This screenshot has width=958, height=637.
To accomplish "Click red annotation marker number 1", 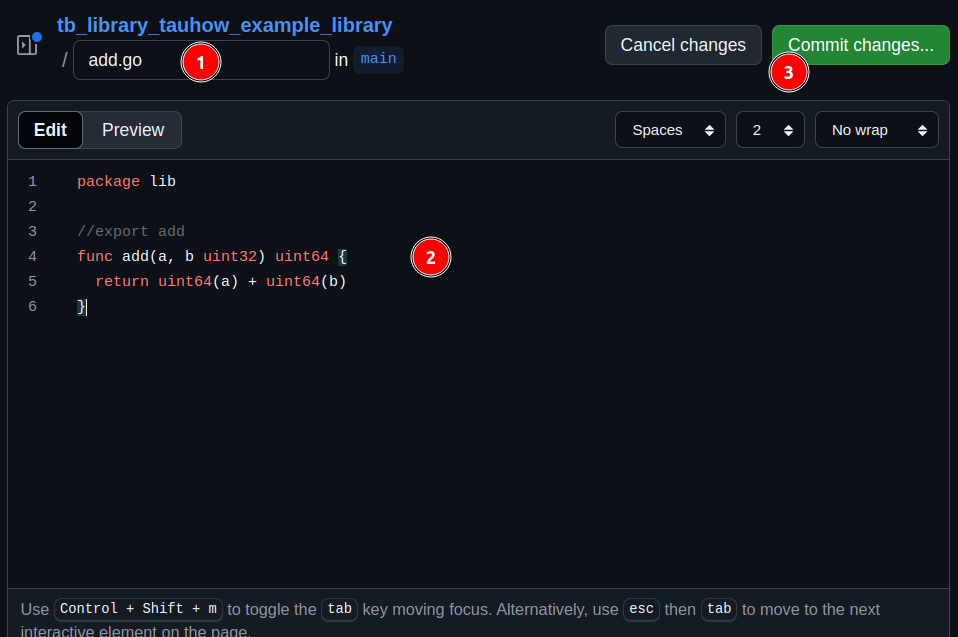I will click(x=200, y=63).
